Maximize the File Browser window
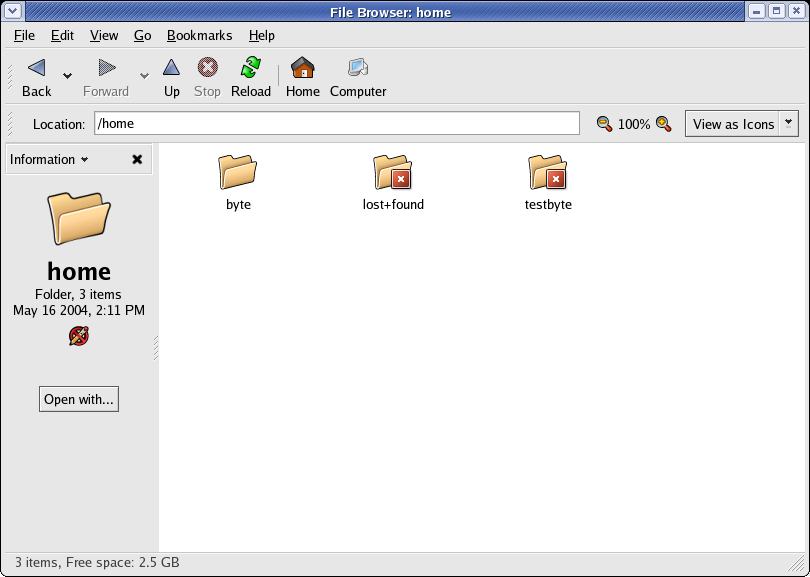The height and width of the screenshot is (577, 810). (x=776, y=11)
